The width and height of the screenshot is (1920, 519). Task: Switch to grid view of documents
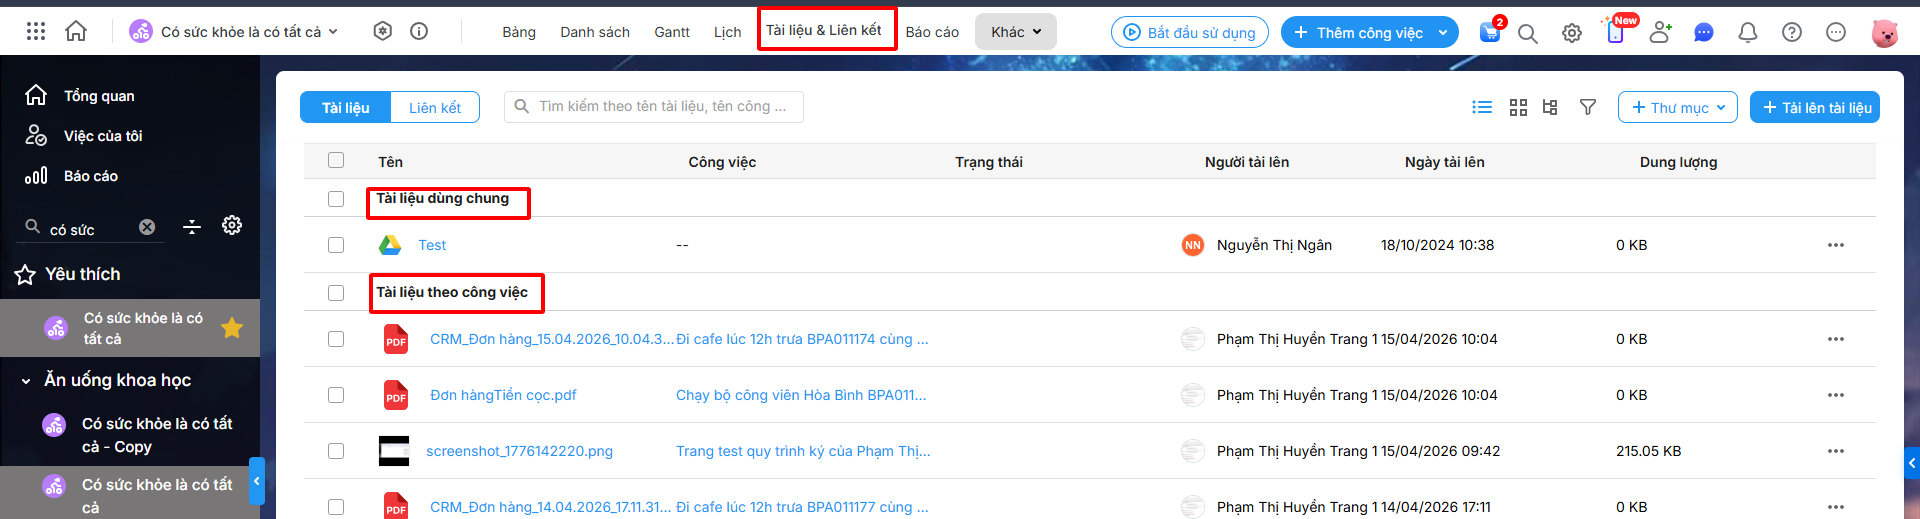click(x=1518, y=107)
